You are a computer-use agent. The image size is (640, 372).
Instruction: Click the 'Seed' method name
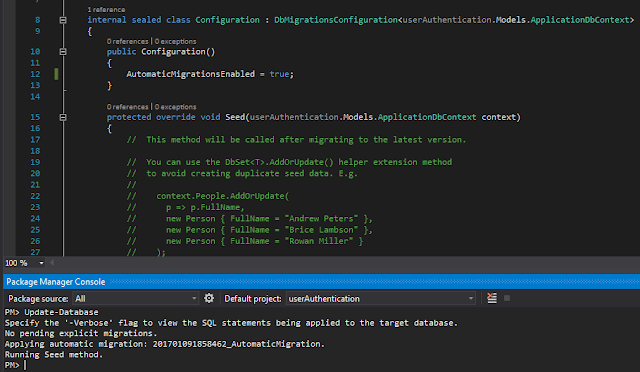(235, 117)
